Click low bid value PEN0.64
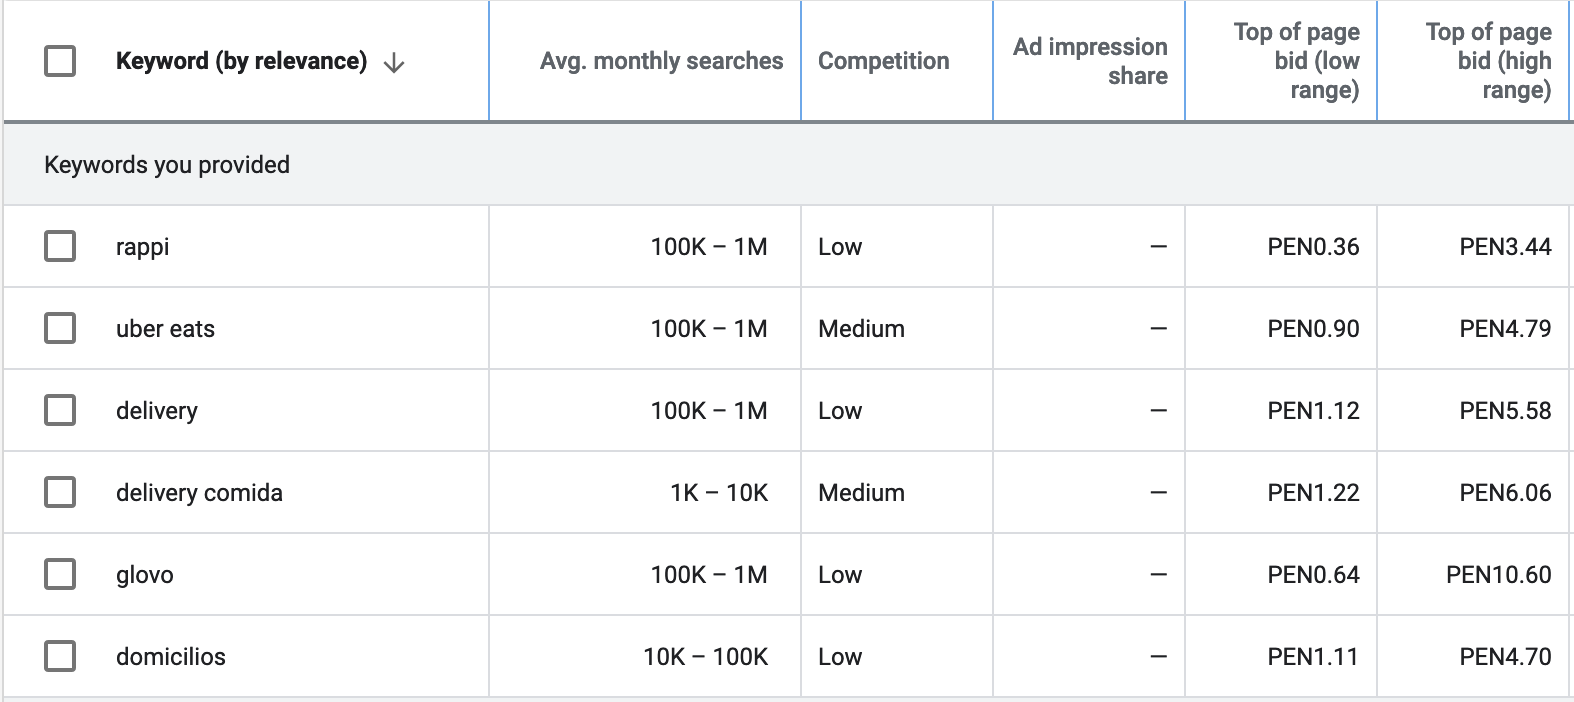This screenshot has height=702, width=1574. tap(1313, 575)
